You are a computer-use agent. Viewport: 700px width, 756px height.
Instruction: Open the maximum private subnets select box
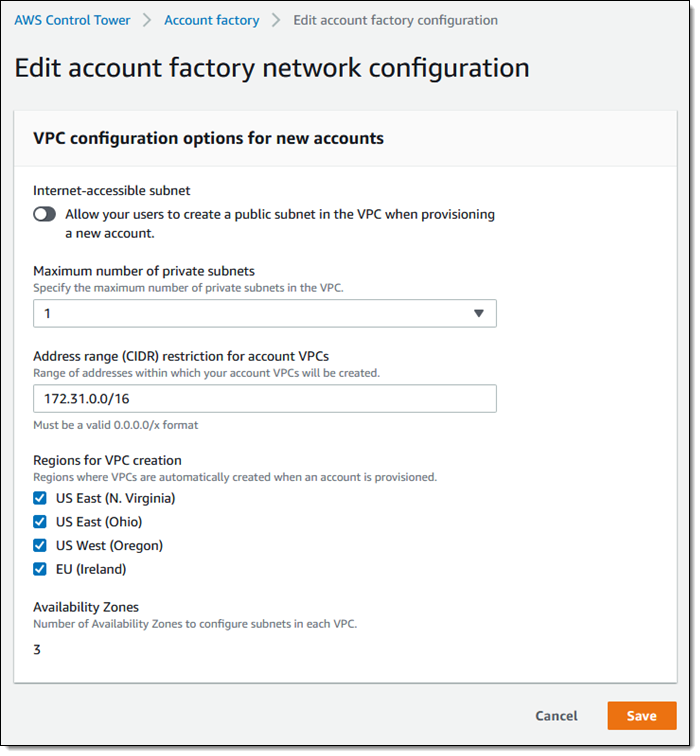pos(264,314)
